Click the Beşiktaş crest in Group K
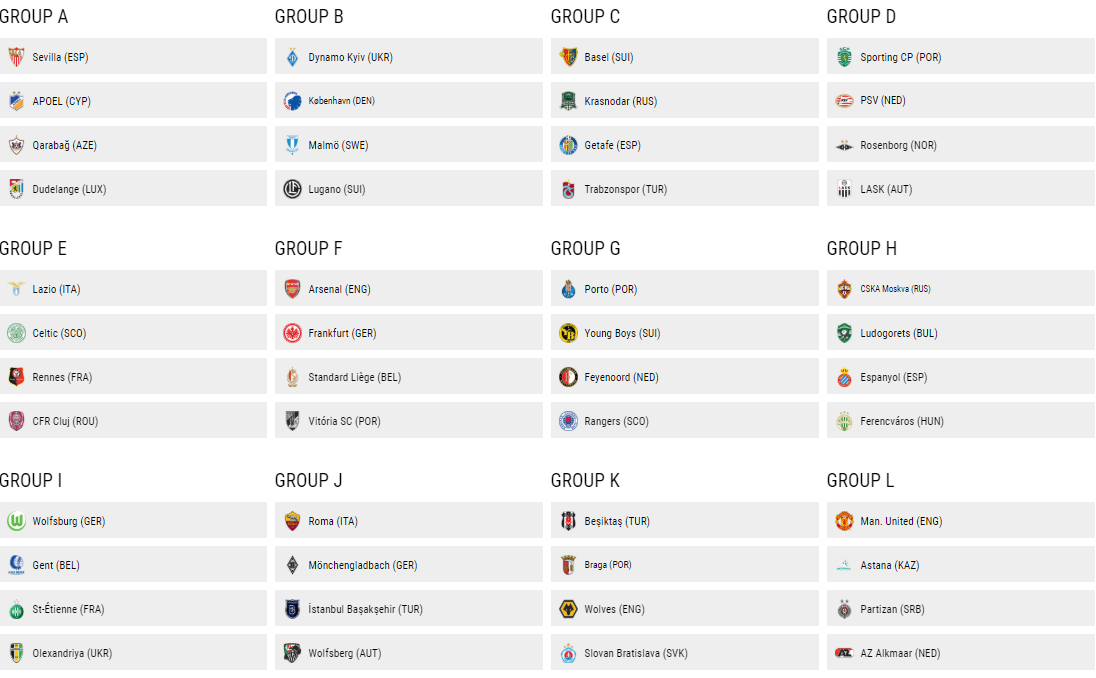Screen dimensions: 1096x678 565,521
